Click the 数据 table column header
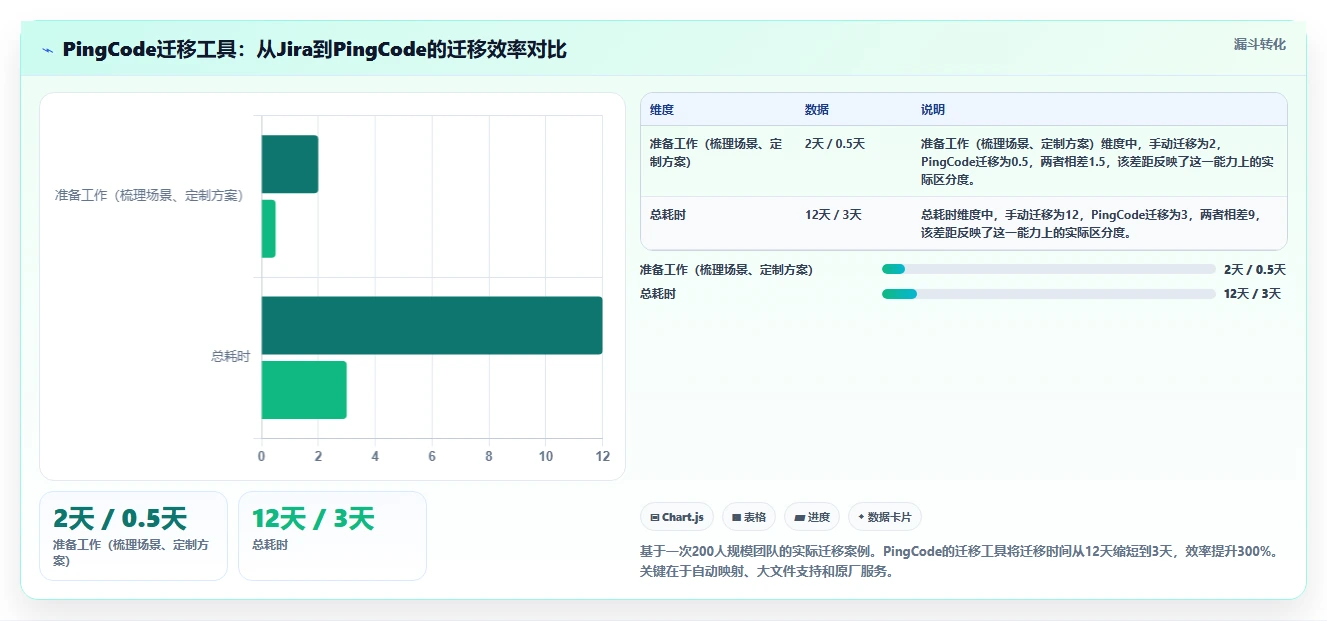Image resolution: width=1327 pixels, height=621 pixels. pos(816,110)
